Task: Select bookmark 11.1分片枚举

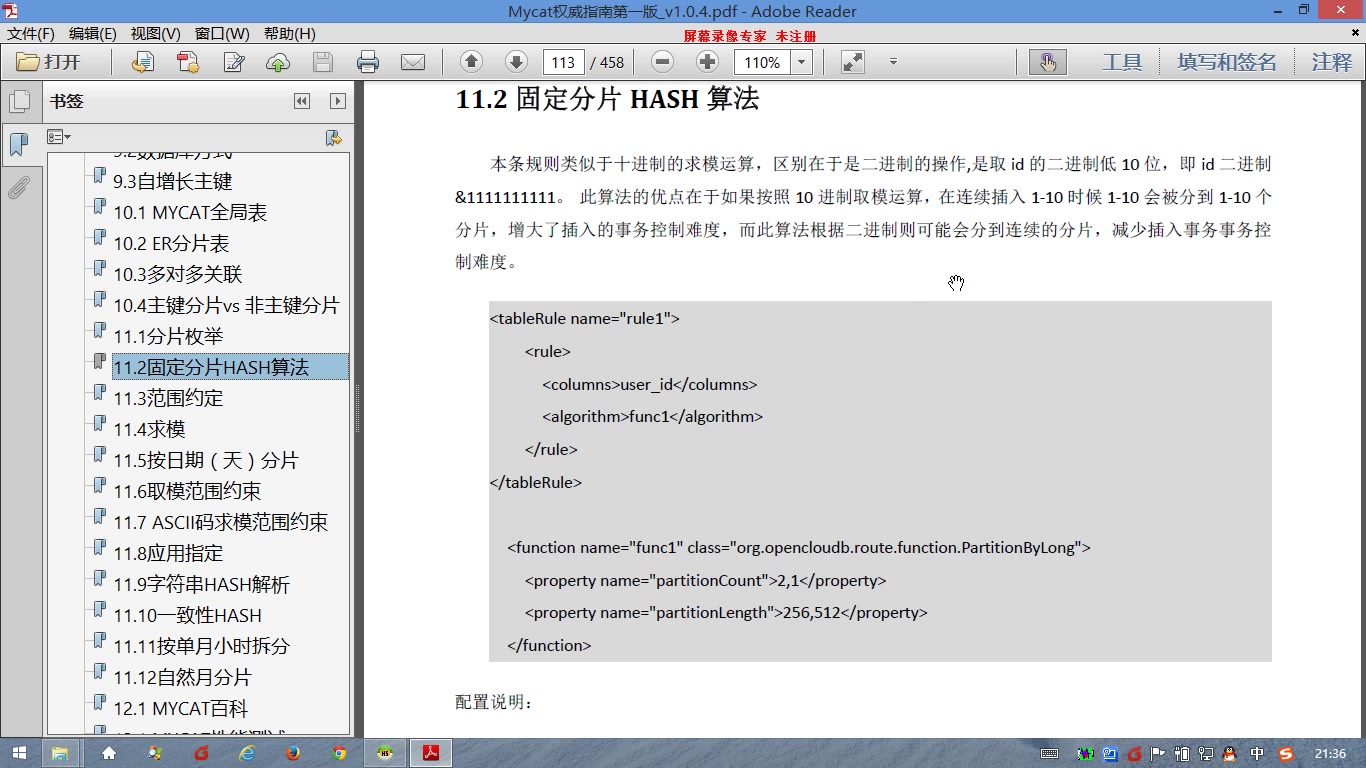Action: point(168,336)
